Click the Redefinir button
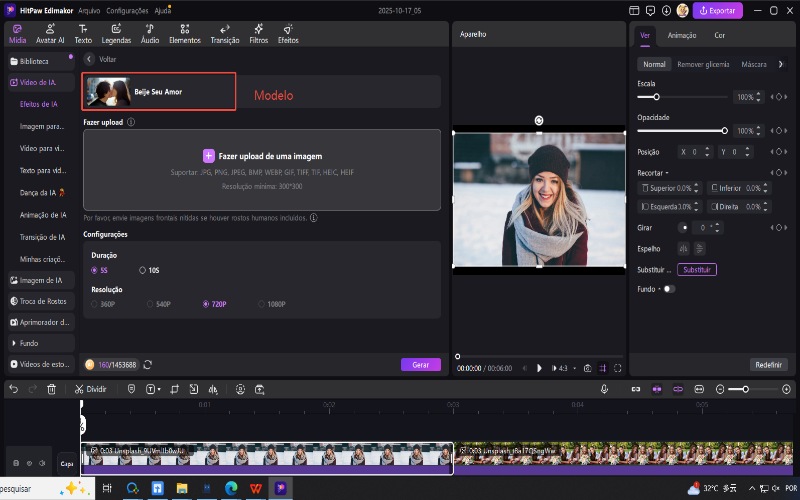800x500 pixels. 768,365
